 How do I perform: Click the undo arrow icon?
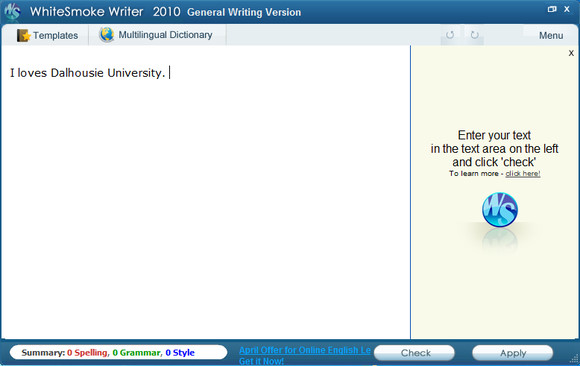pos(450,35)
